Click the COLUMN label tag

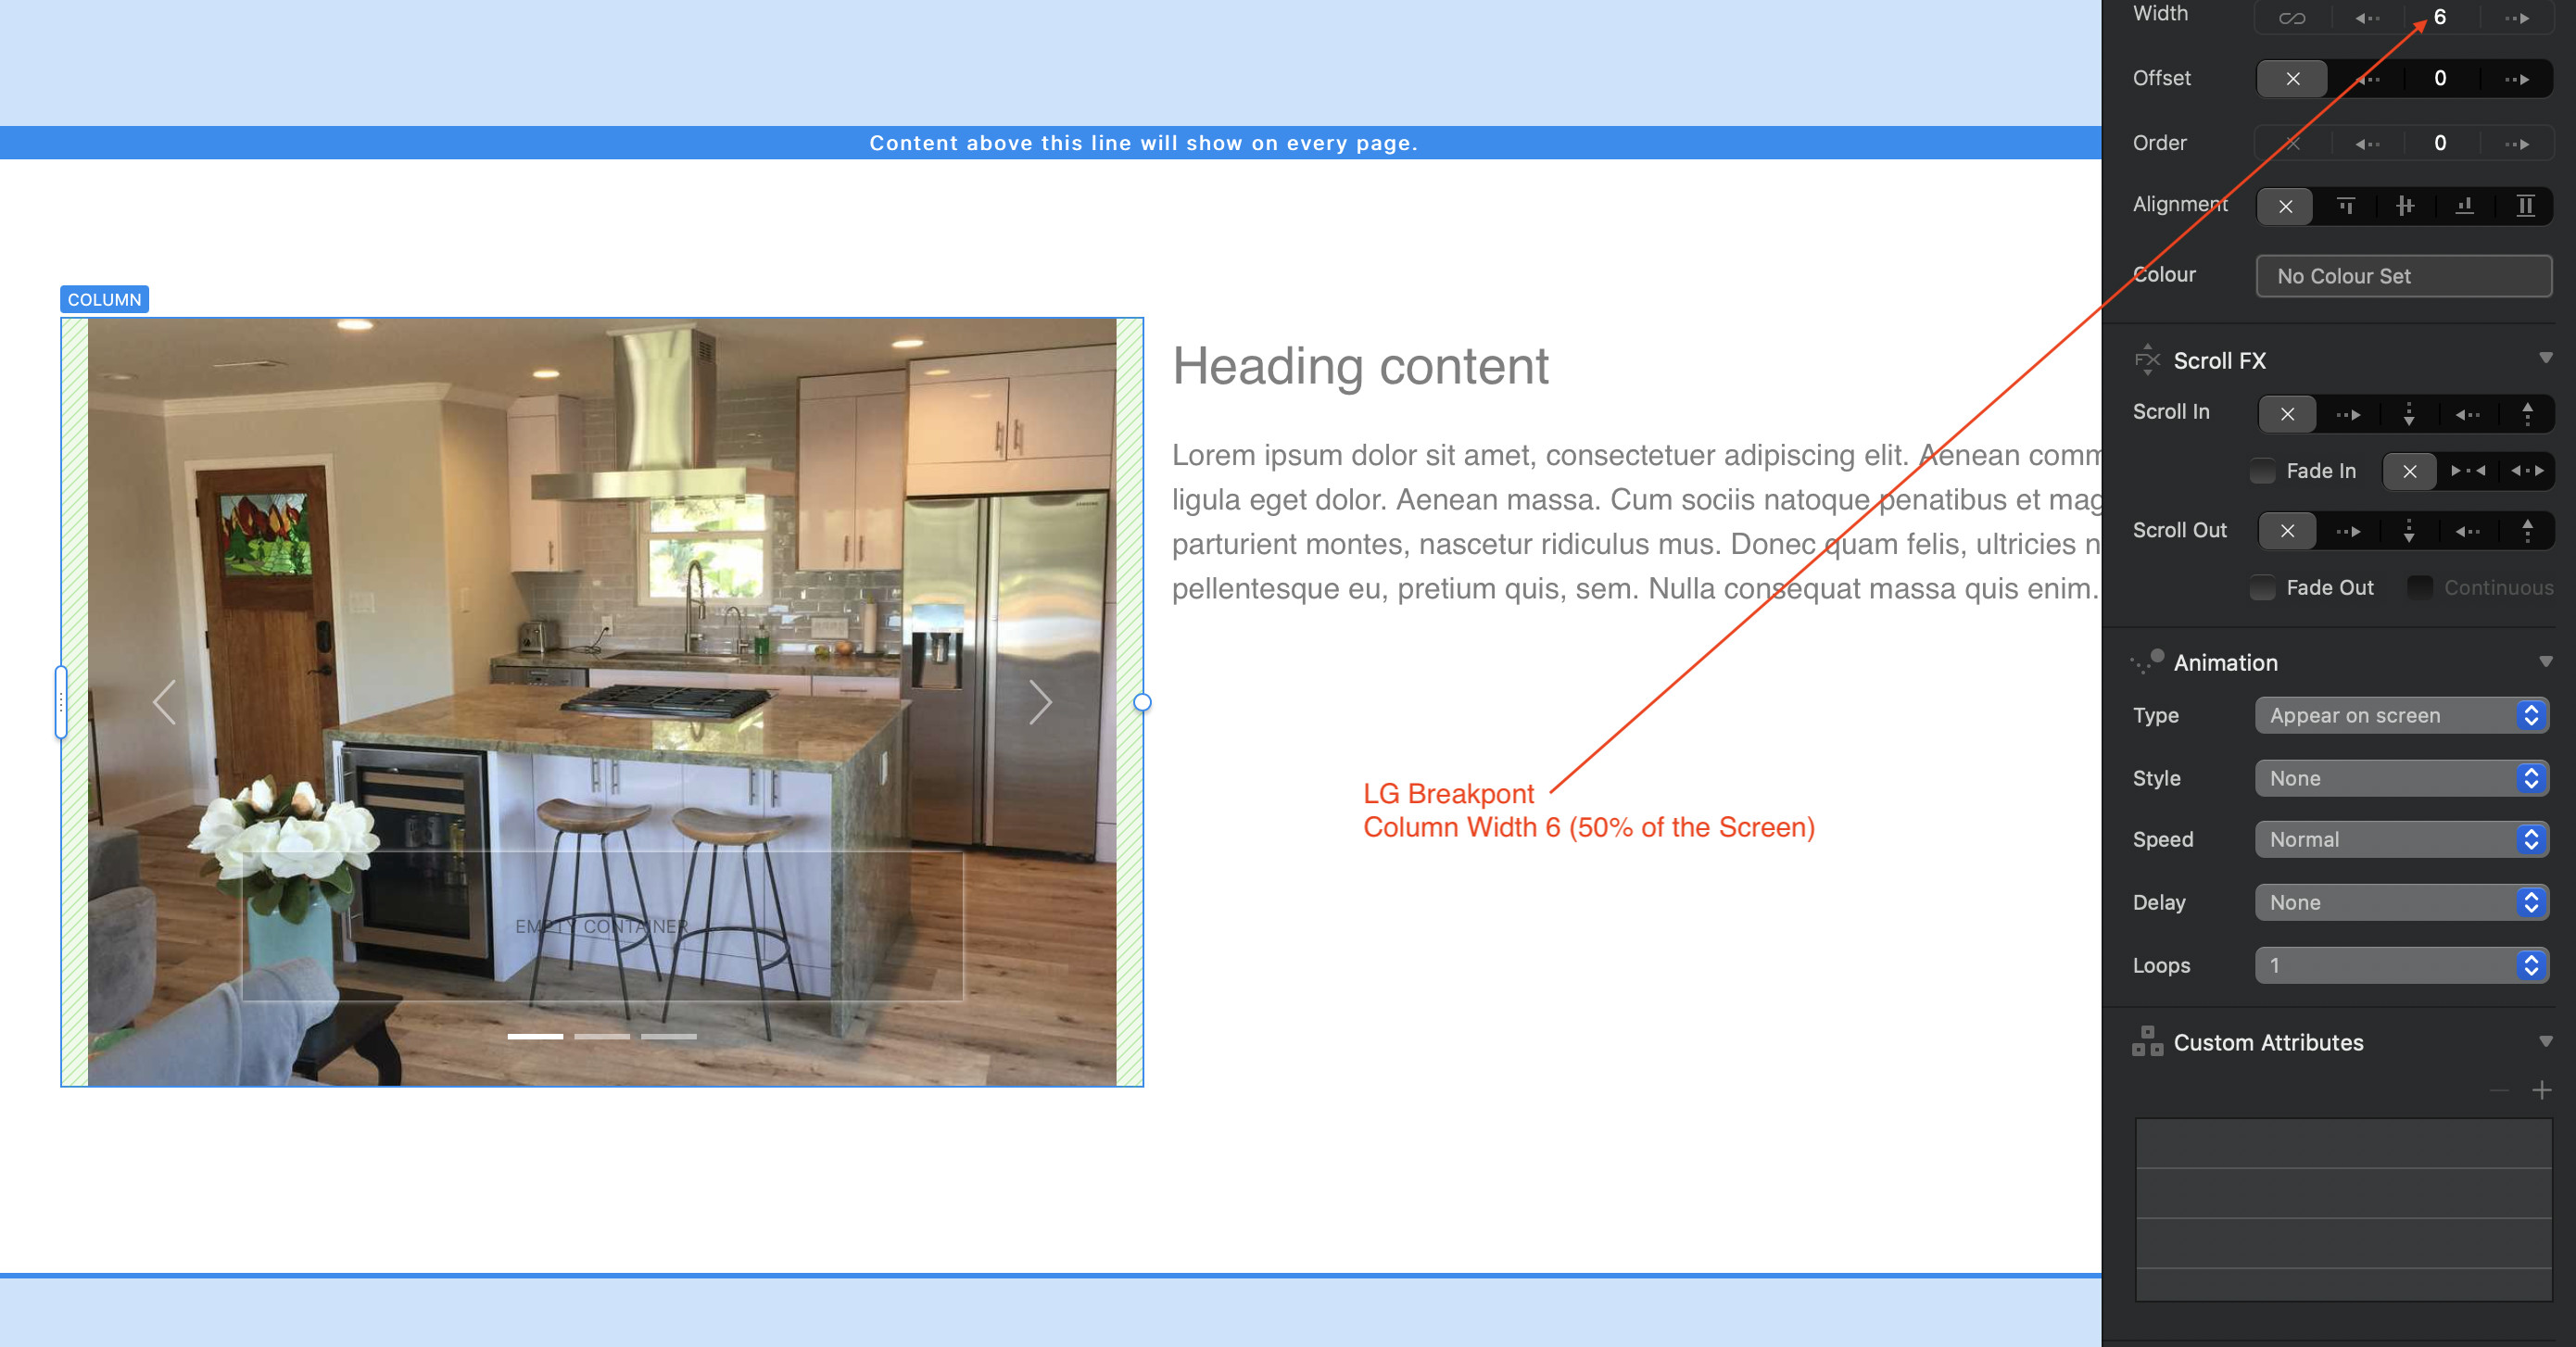pyautogui.click(x=104, y=300)
